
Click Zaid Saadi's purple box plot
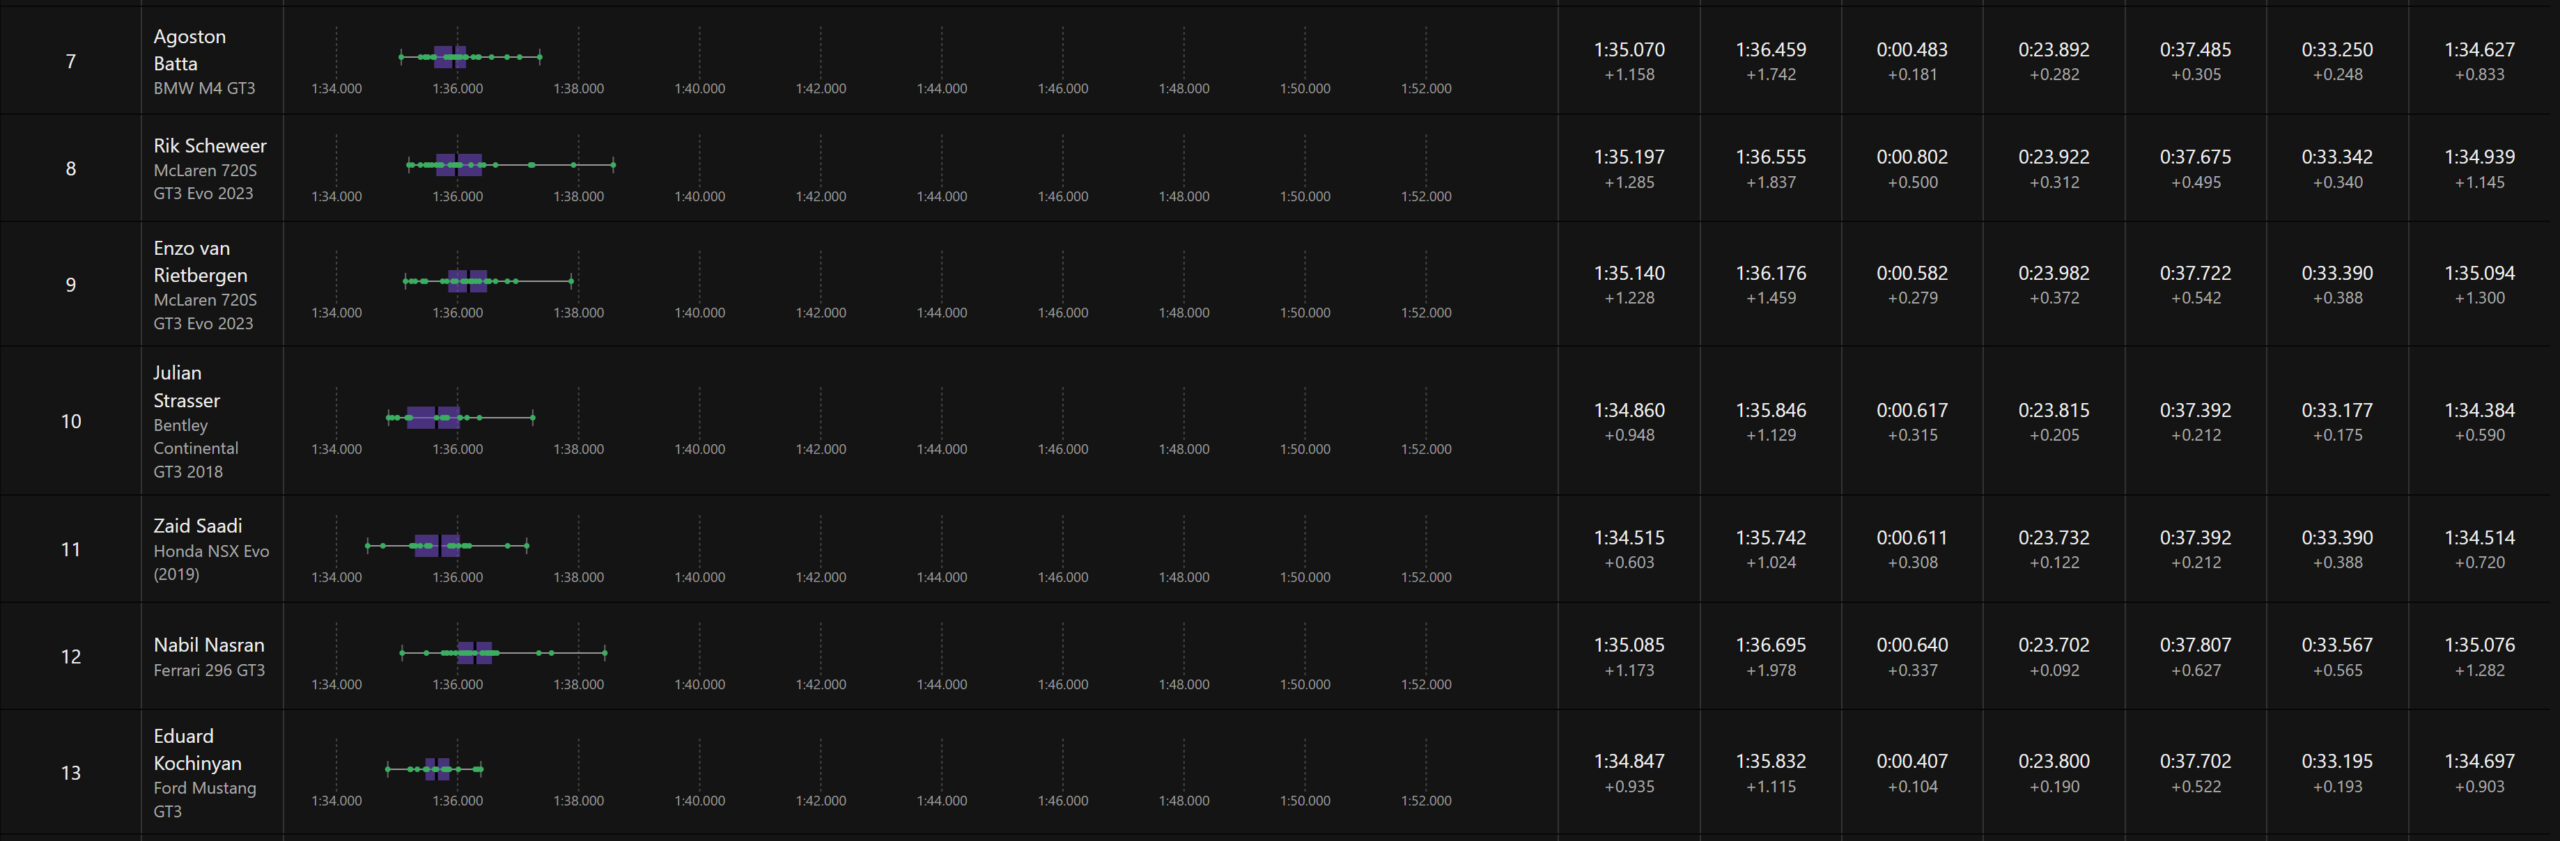tap(437, 546)
